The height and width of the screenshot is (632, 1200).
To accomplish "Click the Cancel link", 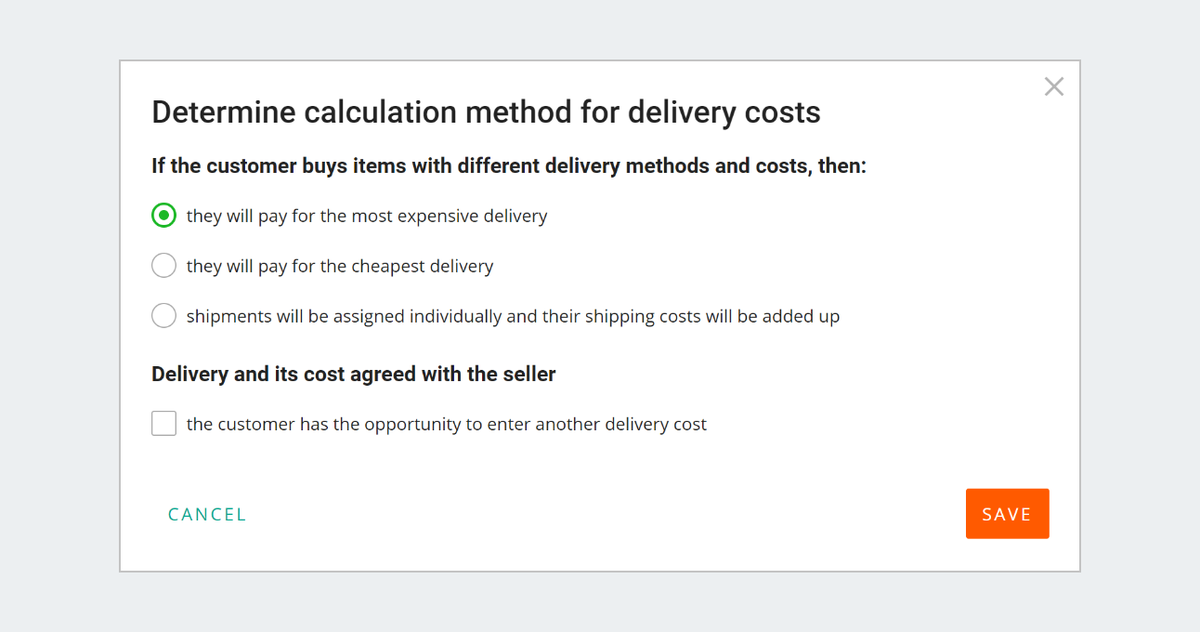I will [x=207, y=514].
